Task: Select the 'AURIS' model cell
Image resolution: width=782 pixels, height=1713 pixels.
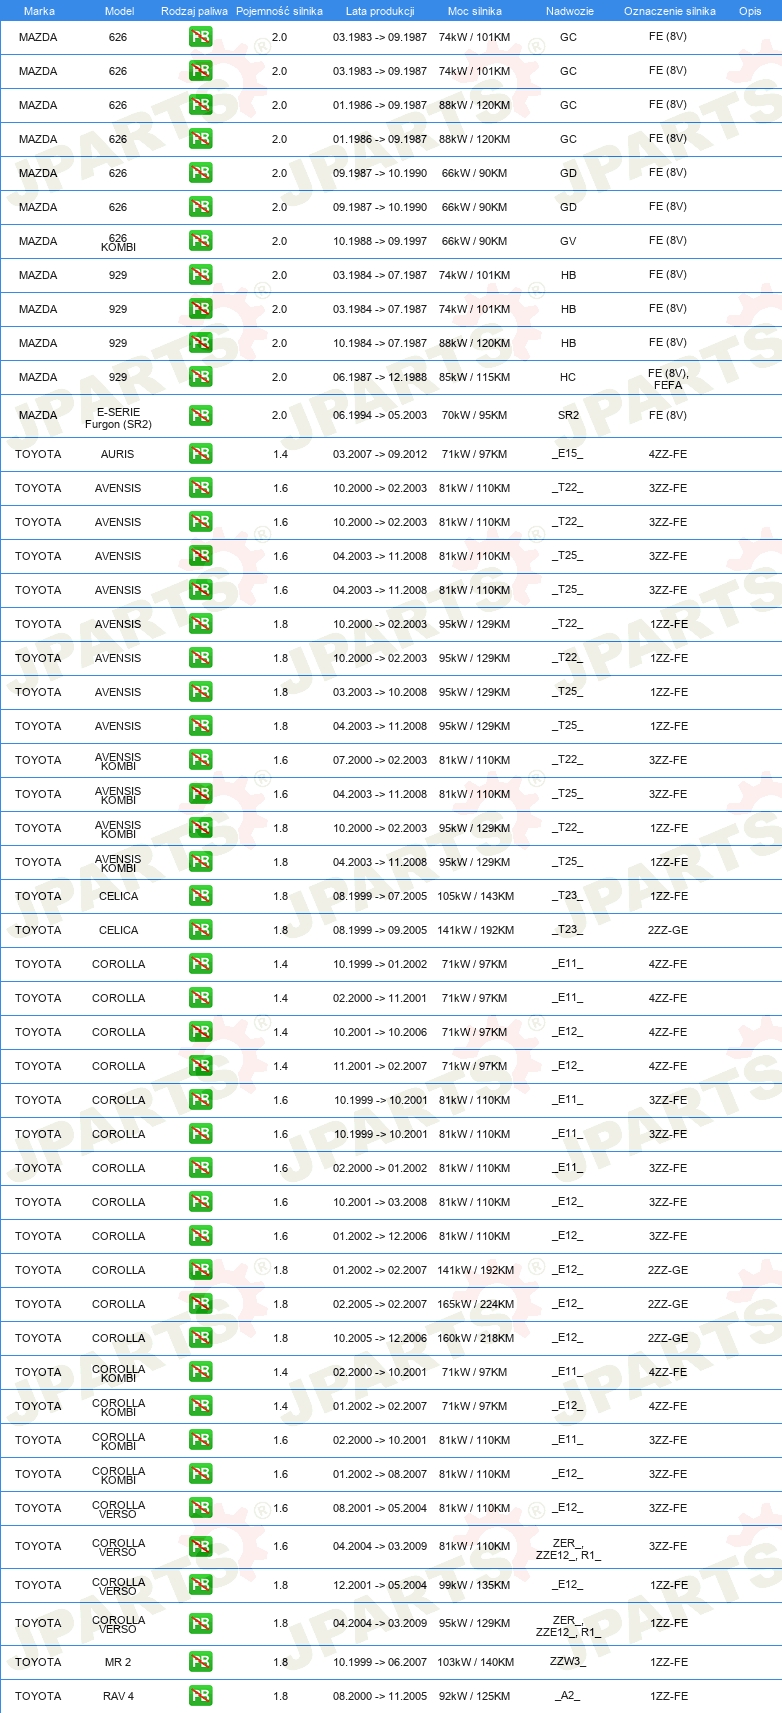Action: (x=118, y=454)
